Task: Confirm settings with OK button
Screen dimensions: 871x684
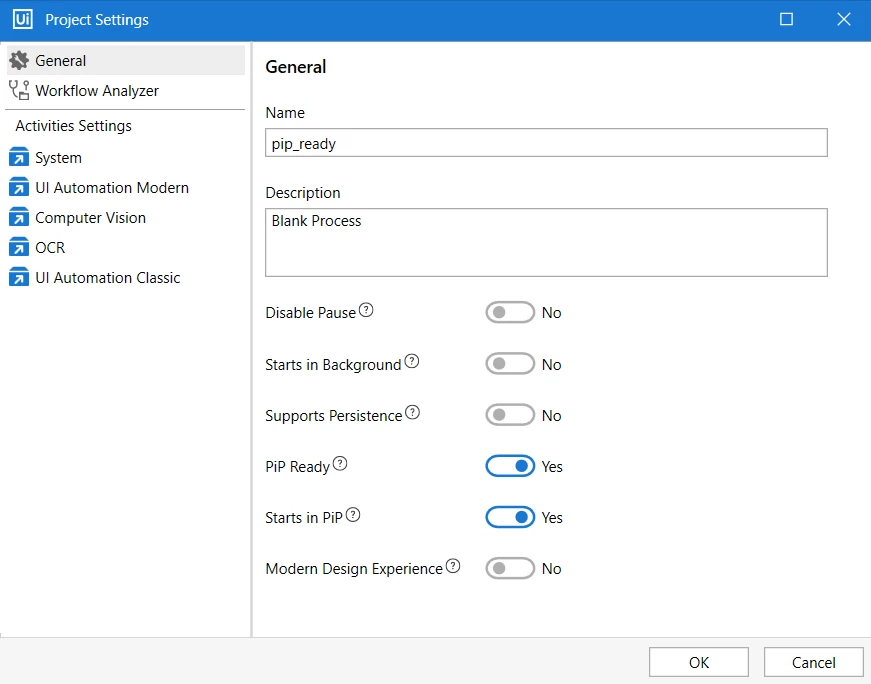Action: pyautogui.click(x=699, y=662)
